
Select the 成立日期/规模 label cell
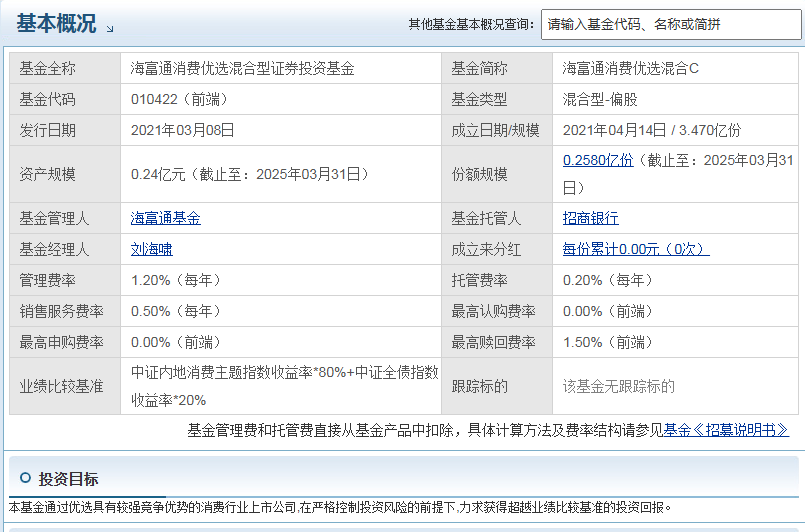pyautogui.click(x=497, y=130)
